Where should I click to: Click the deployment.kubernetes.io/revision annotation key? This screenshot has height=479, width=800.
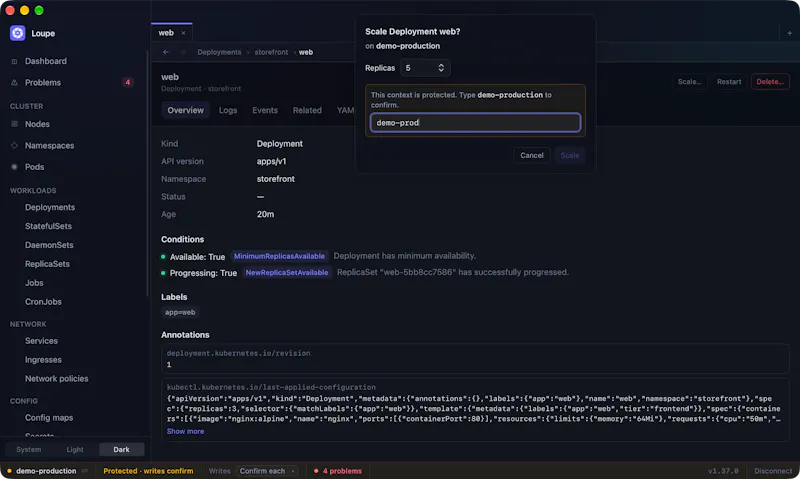pyautogui.click(x=238, y=353)
